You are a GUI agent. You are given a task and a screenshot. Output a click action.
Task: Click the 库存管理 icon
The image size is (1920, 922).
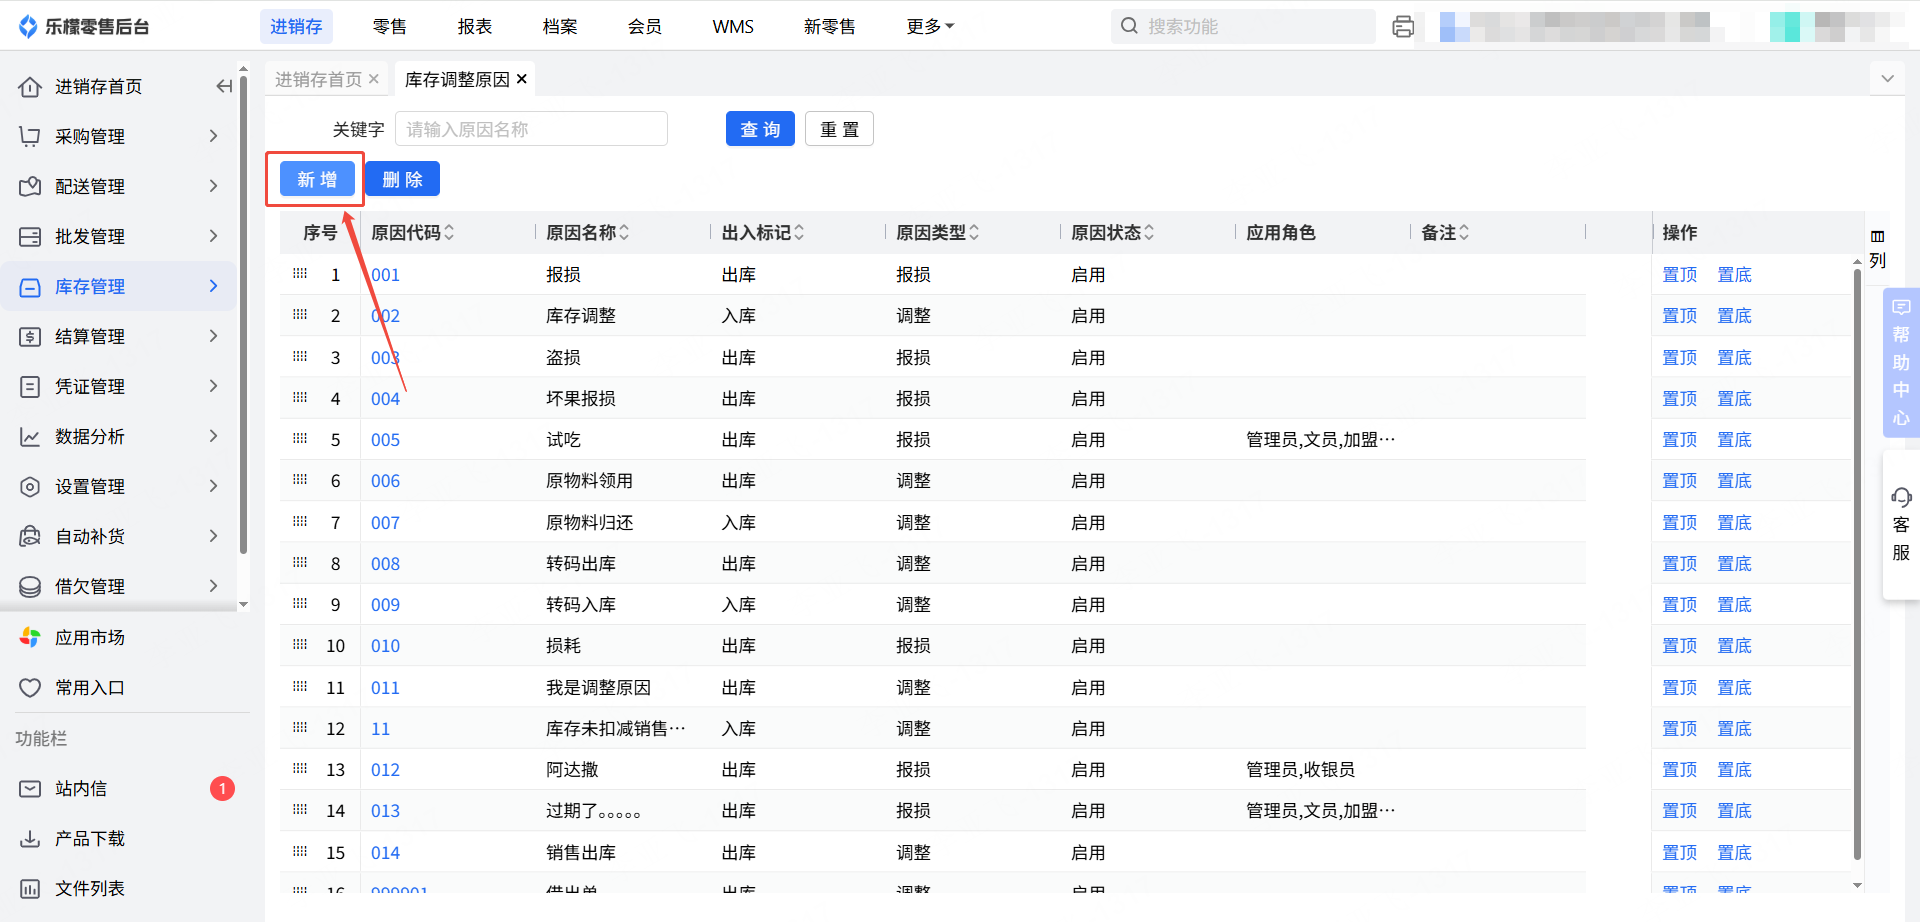30,287
